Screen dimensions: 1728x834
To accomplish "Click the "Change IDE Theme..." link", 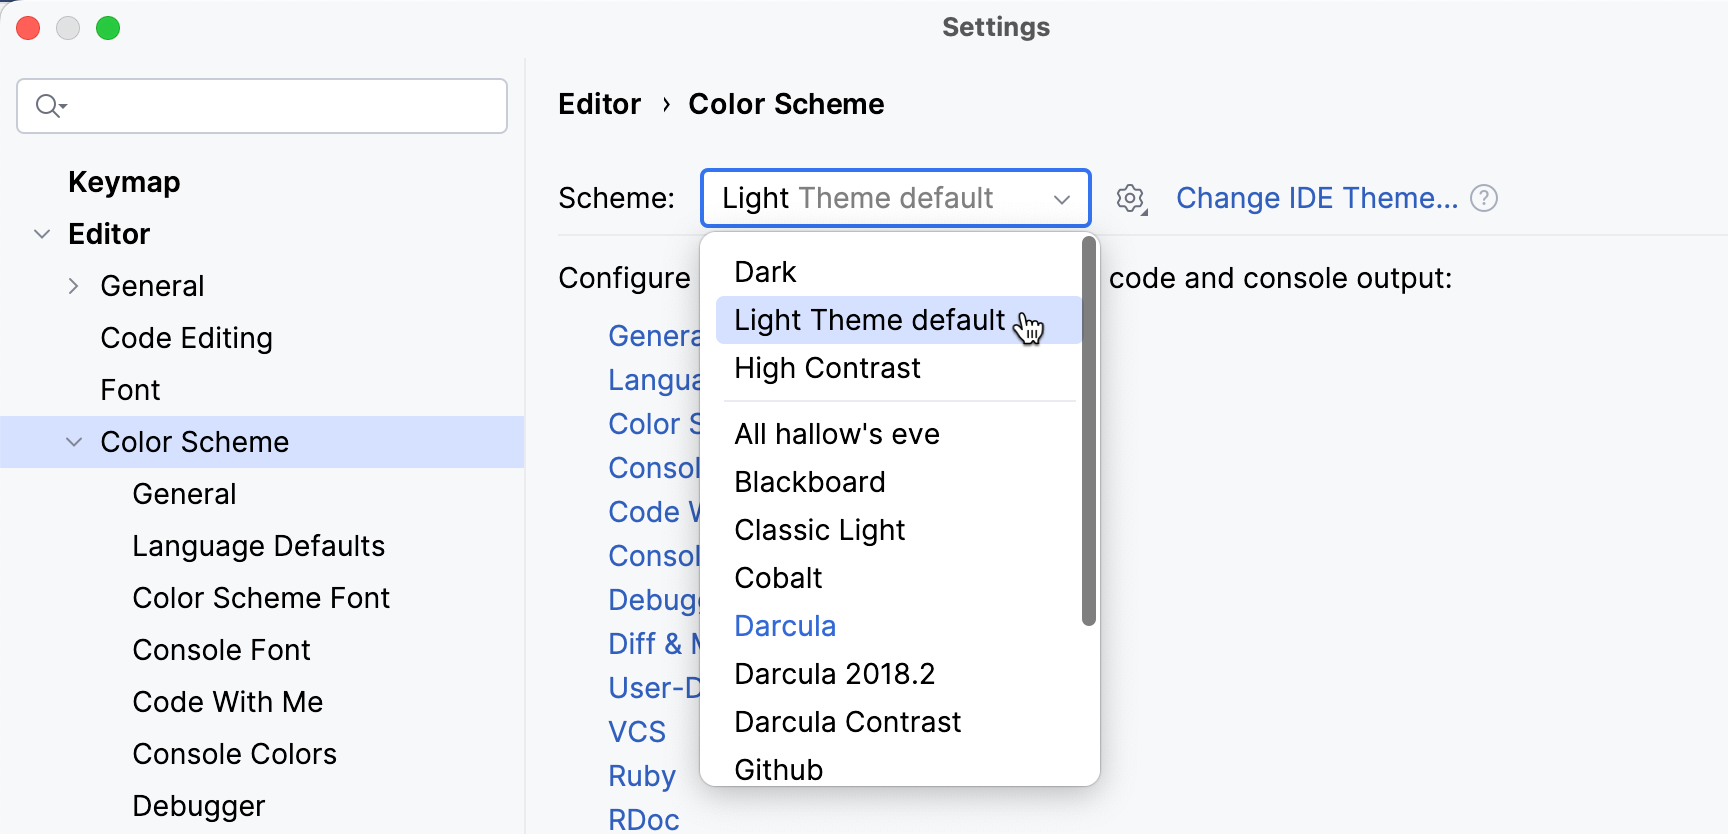I will 1316,198.
